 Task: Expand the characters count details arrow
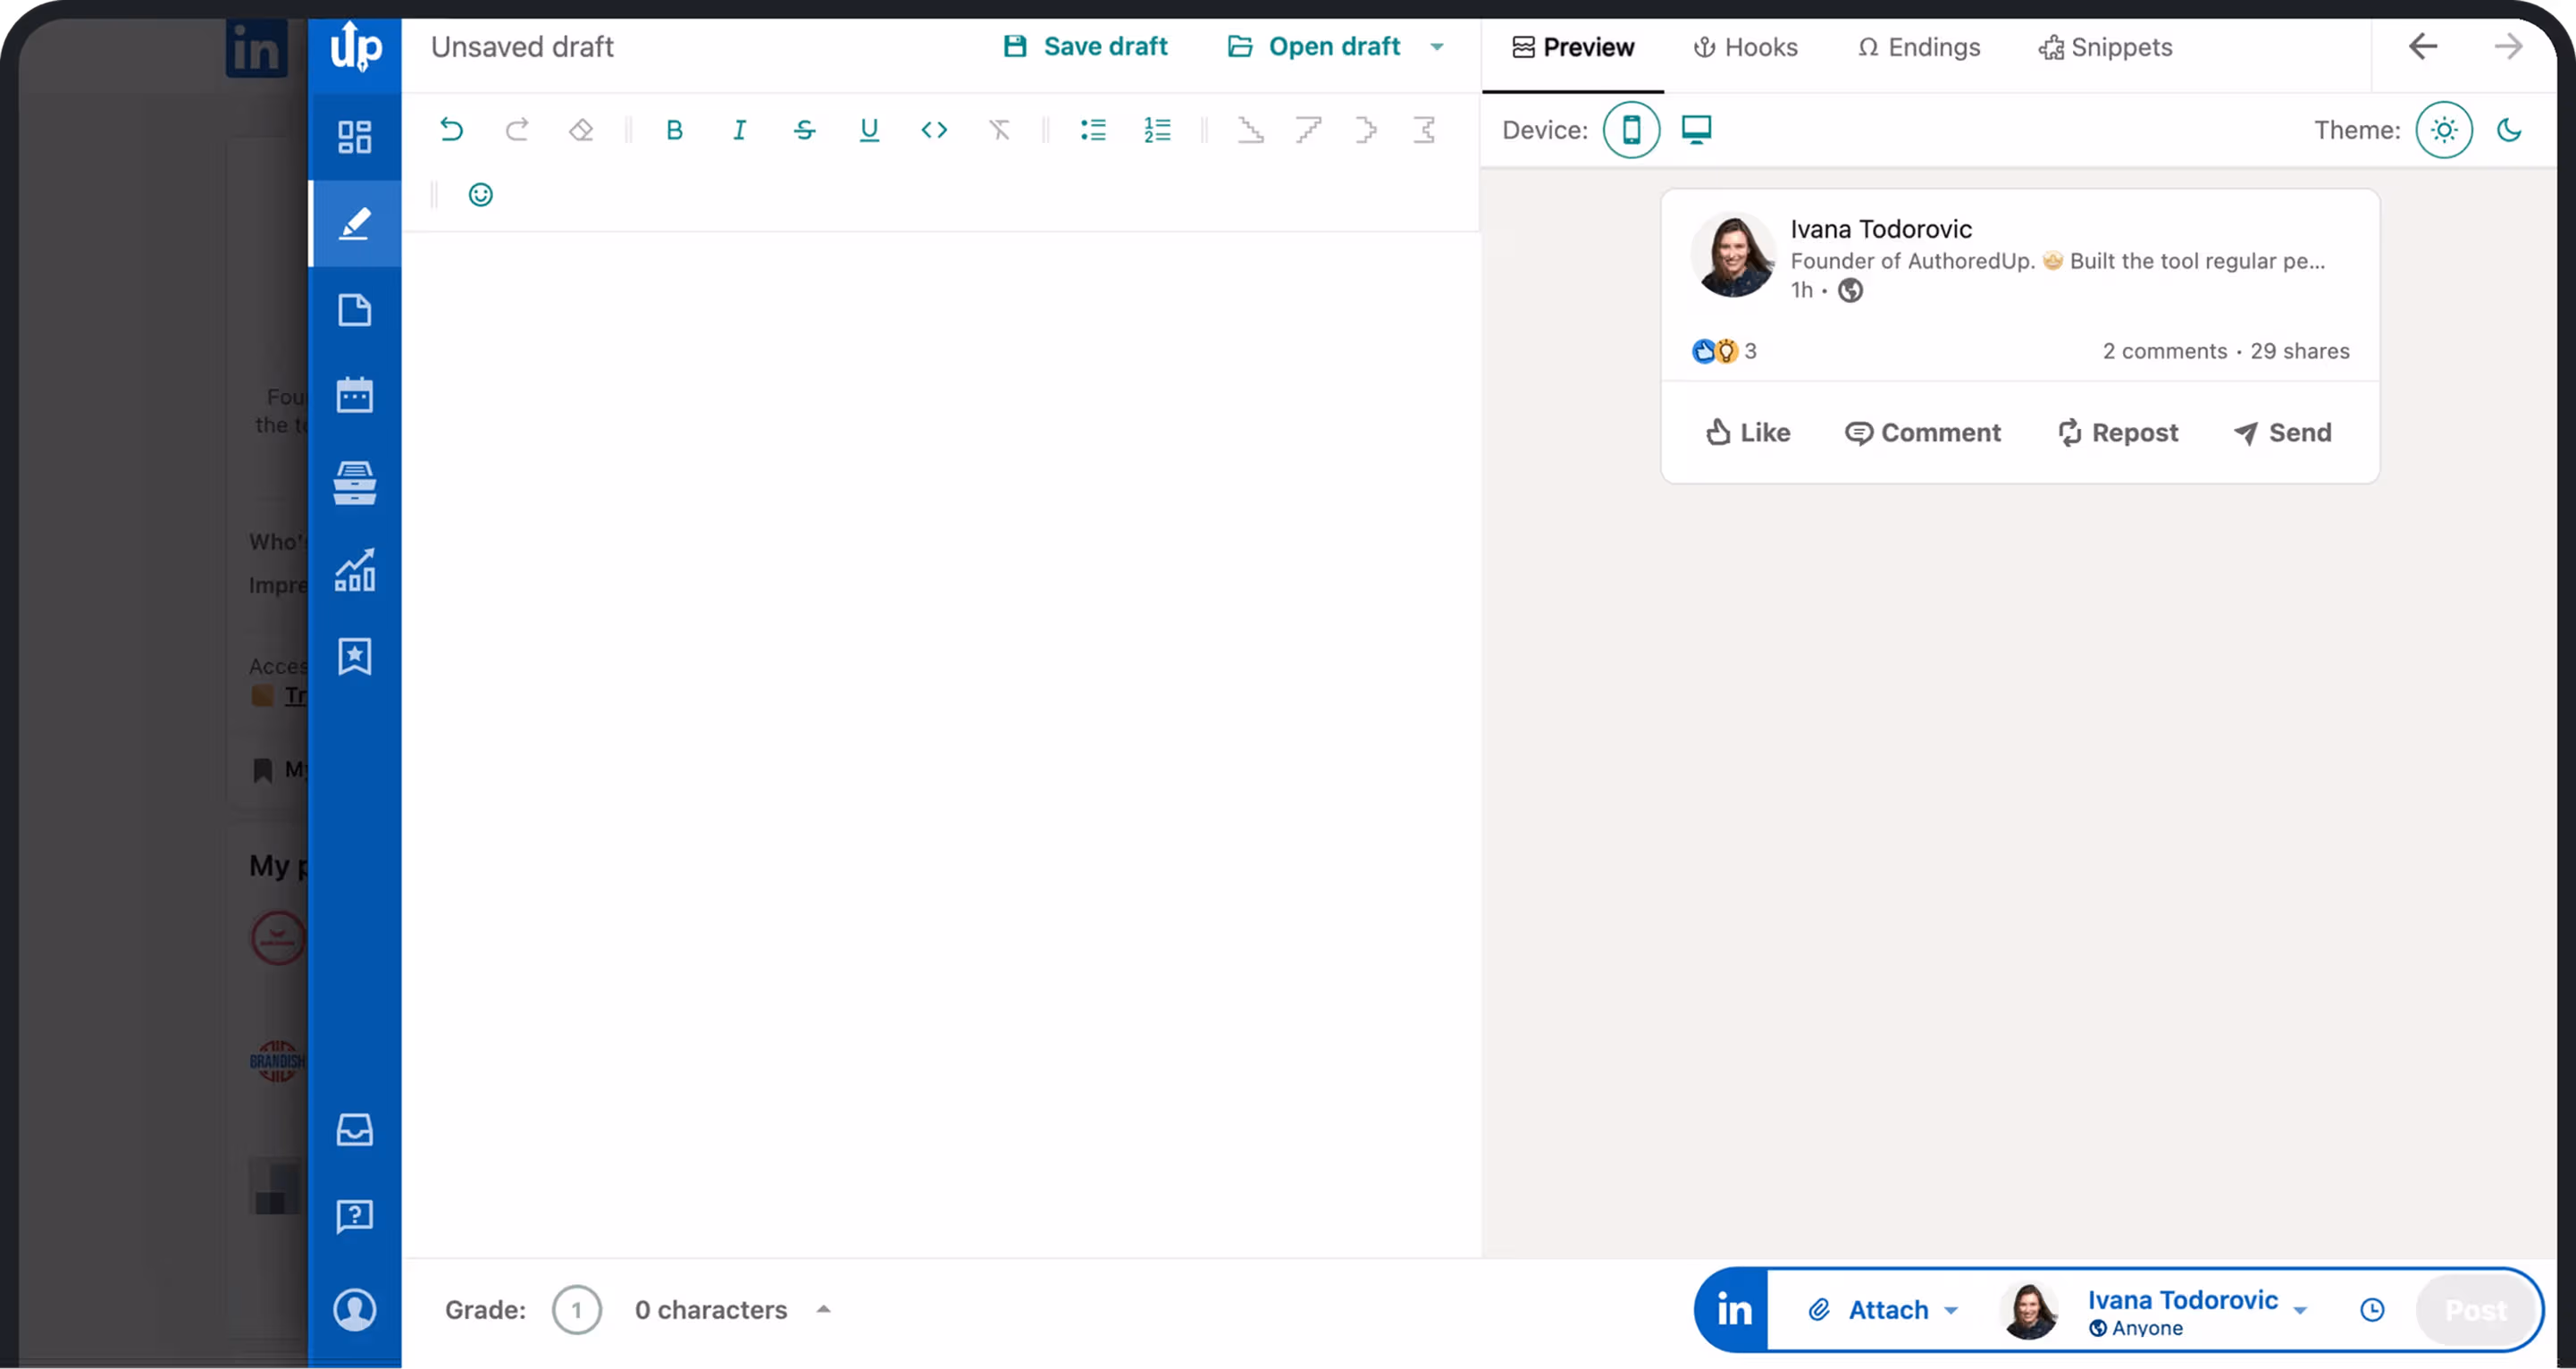pos(823,1309)
